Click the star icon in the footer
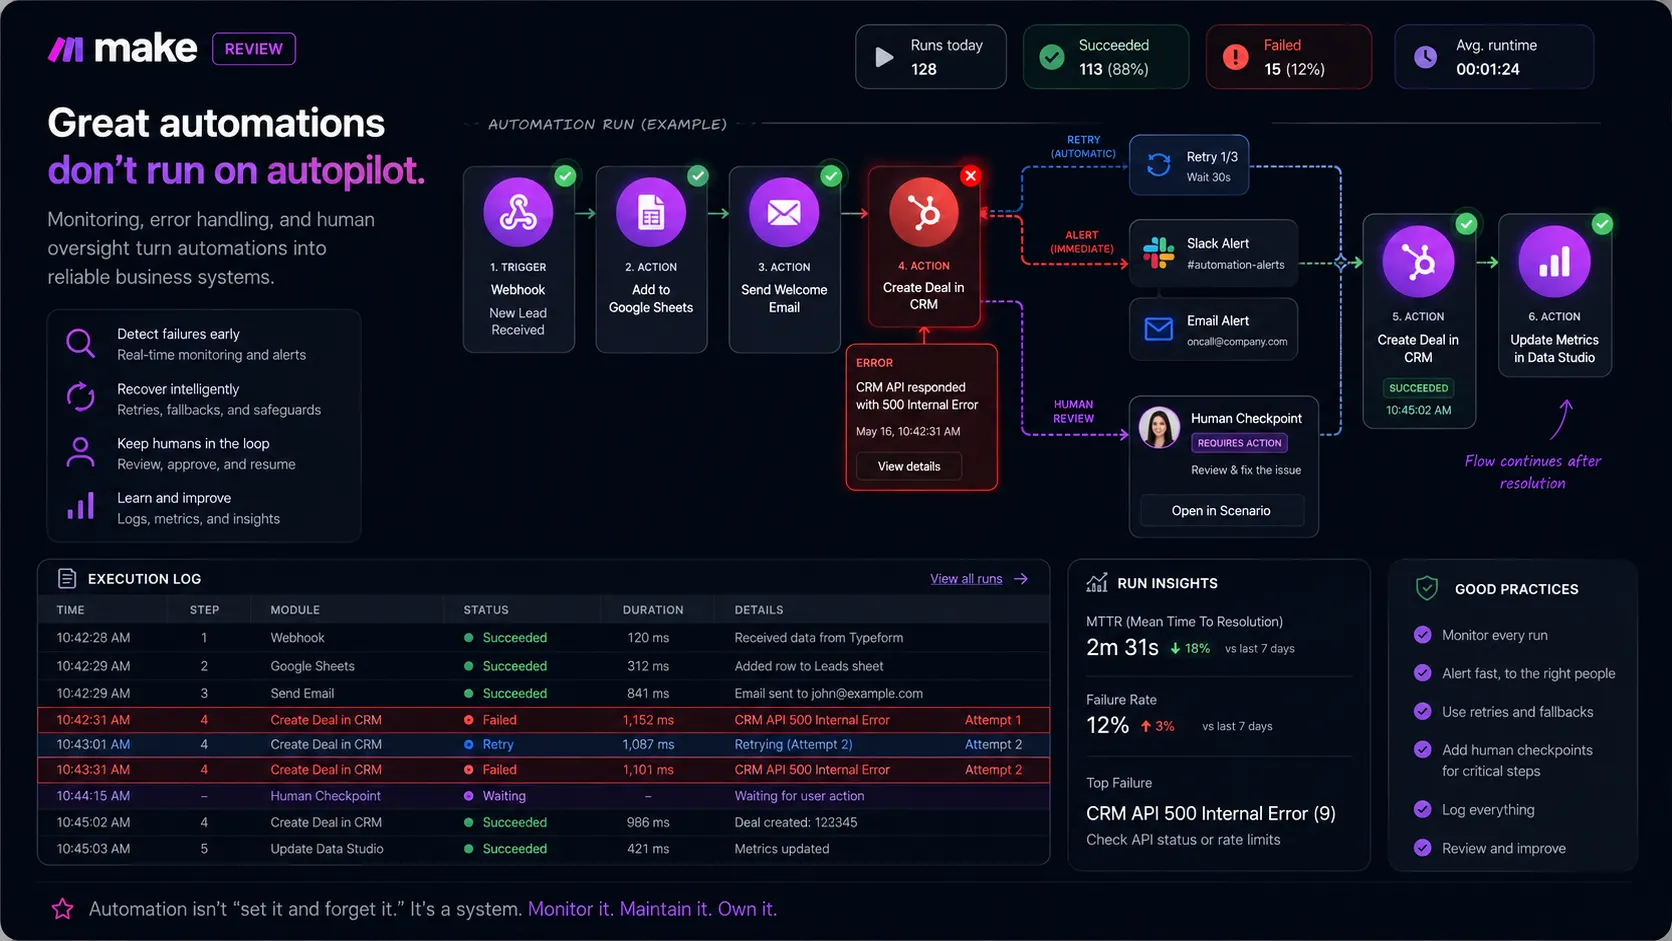Image resolution: width=1672 pixels, height=941 pixels. (x=62, y=909)
